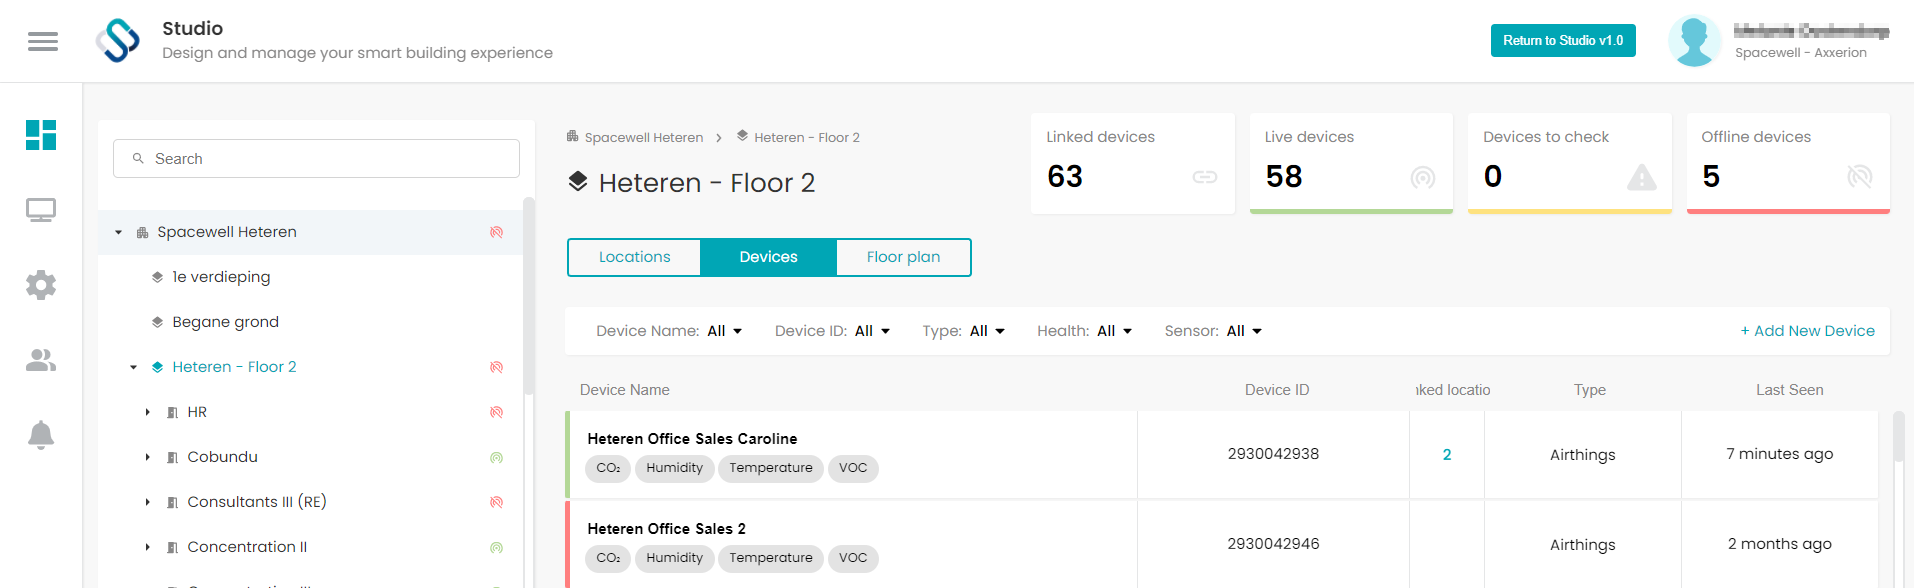
Task: Switch to the Locations tab
Action: pos(634,257)
